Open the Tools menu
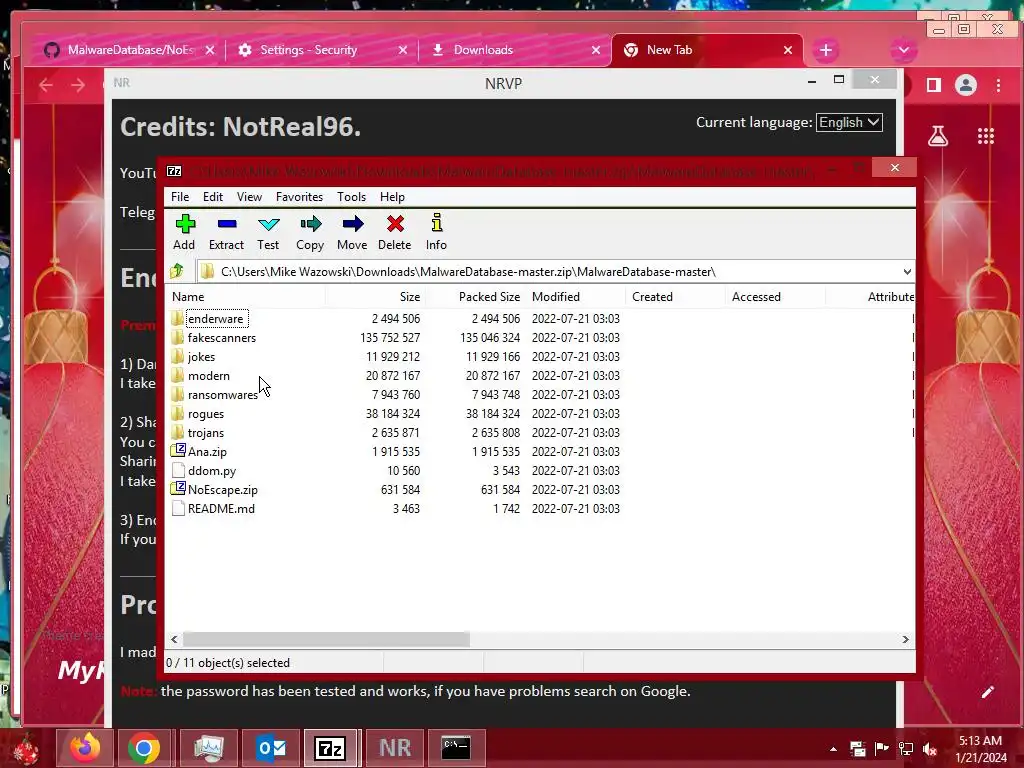This screenshot has height=768, width=1024. 351,197
